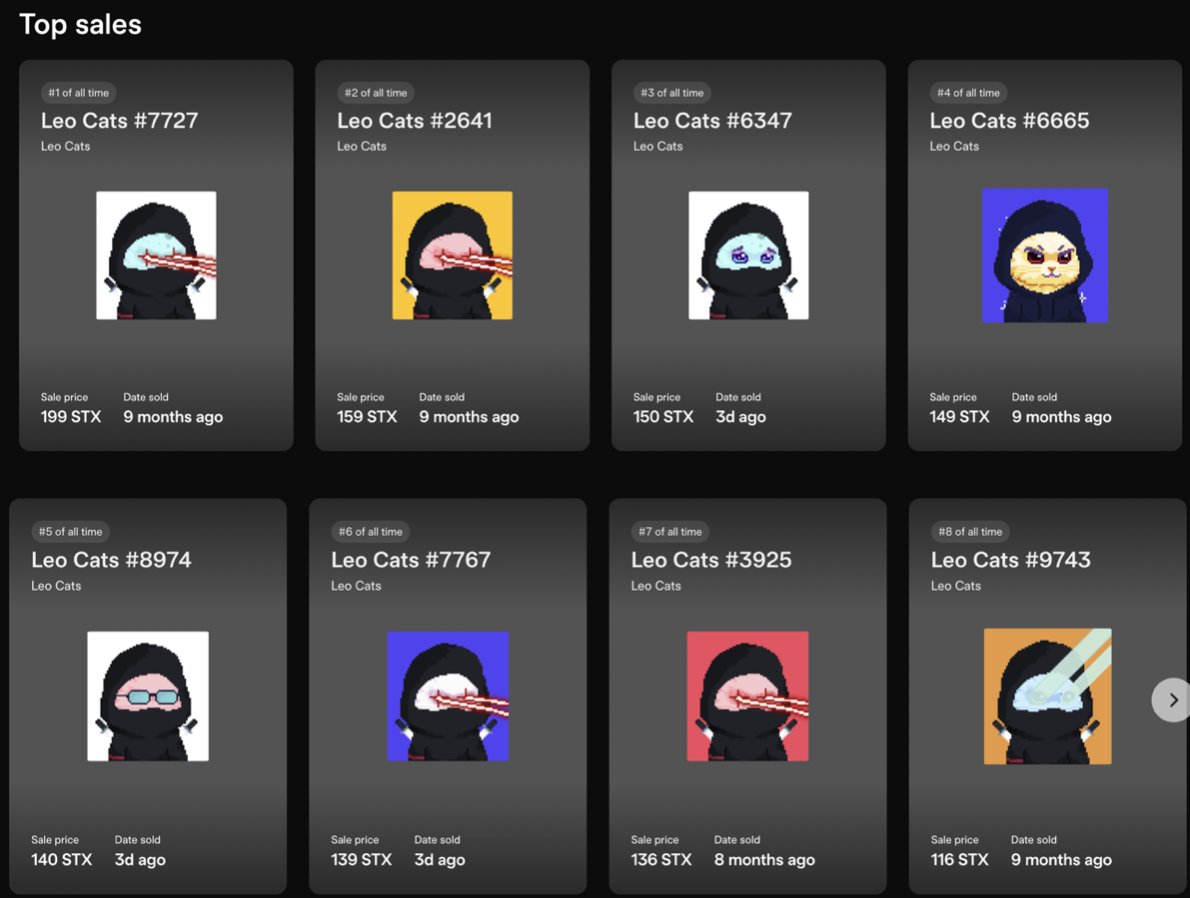Image resolution: width=1190 pixels, height=898 pixels.
Task: Click the Top sales heading
Action: (x=80, y=24)
